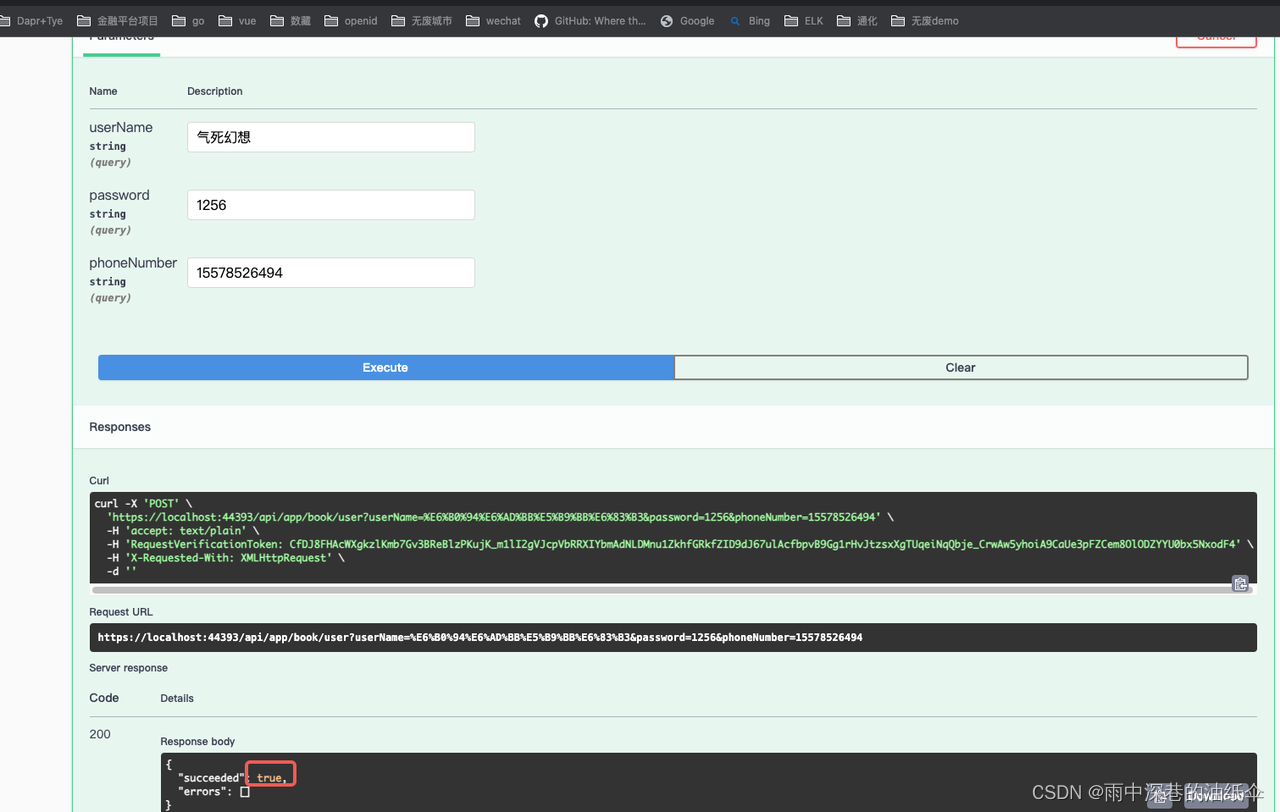Image resolution: width=1280 pixels, height=812 pixels.
Task: Focus the phoneNumber input field
Action: (331, 273)
